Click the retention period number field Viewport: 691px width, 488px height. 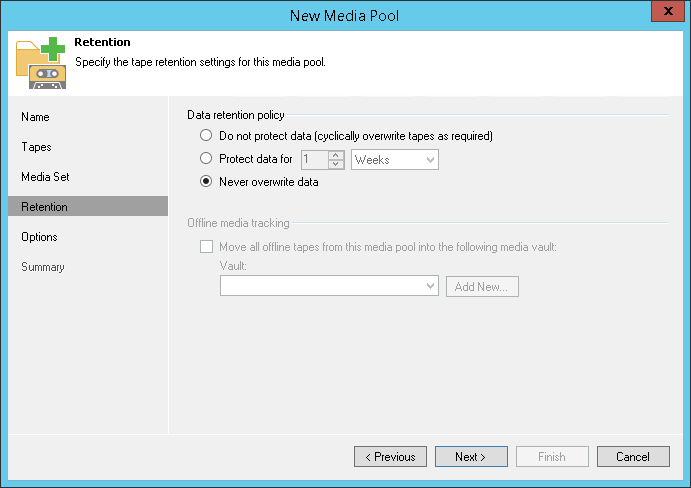tap(314, 159)
